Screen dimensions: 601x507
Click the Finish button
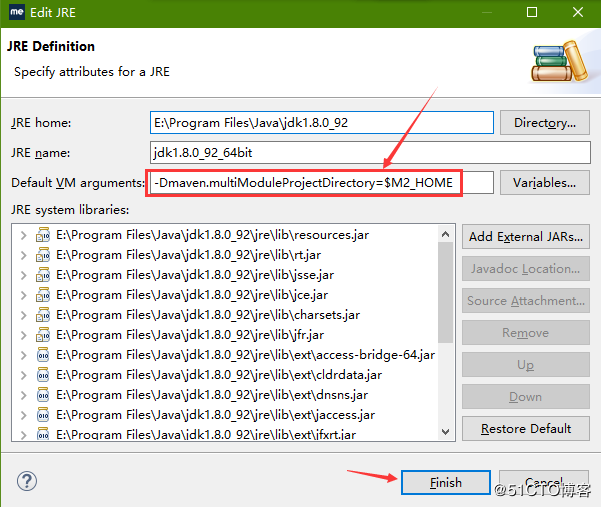point(446,482)
